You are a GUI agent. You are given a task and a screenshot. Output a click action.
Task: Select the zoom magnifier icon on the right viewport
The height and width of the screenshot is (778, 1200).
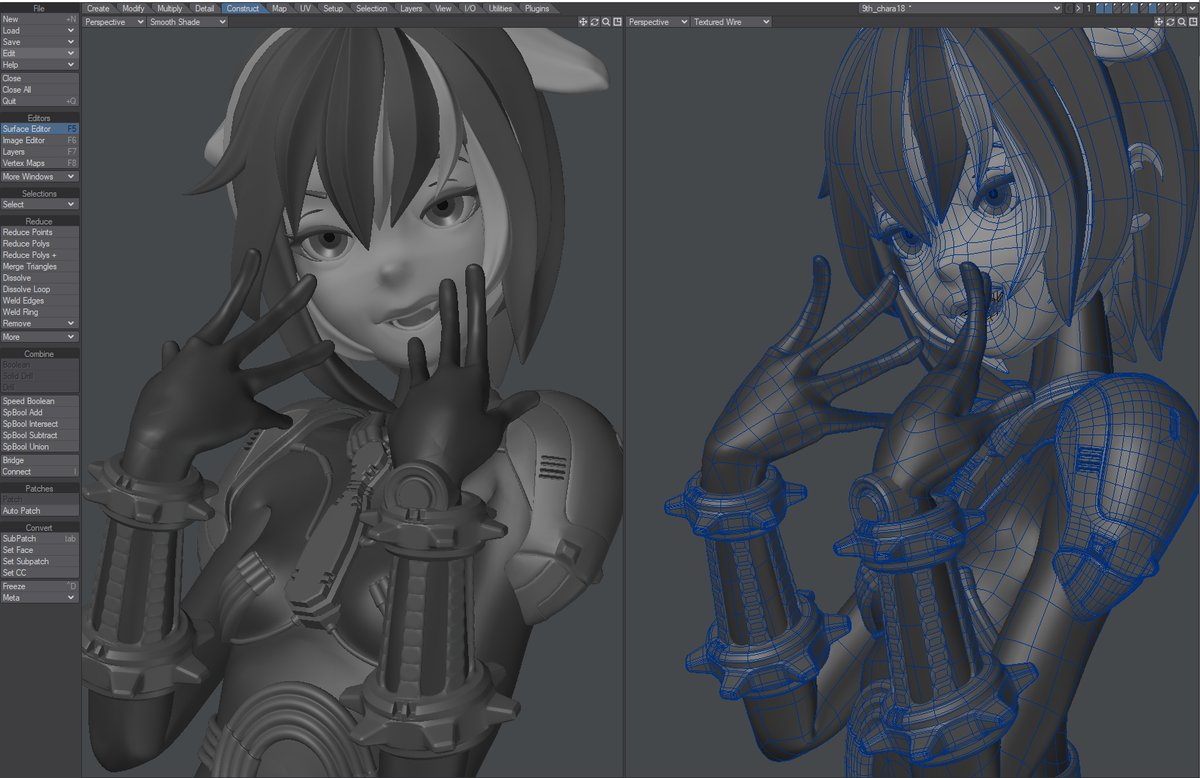pos(1182,22)
